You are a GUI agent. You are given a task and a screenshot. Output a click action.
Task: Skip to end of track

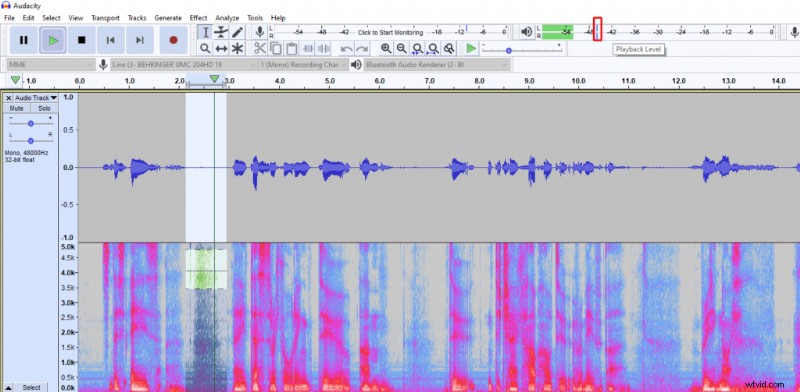(140, 40)
